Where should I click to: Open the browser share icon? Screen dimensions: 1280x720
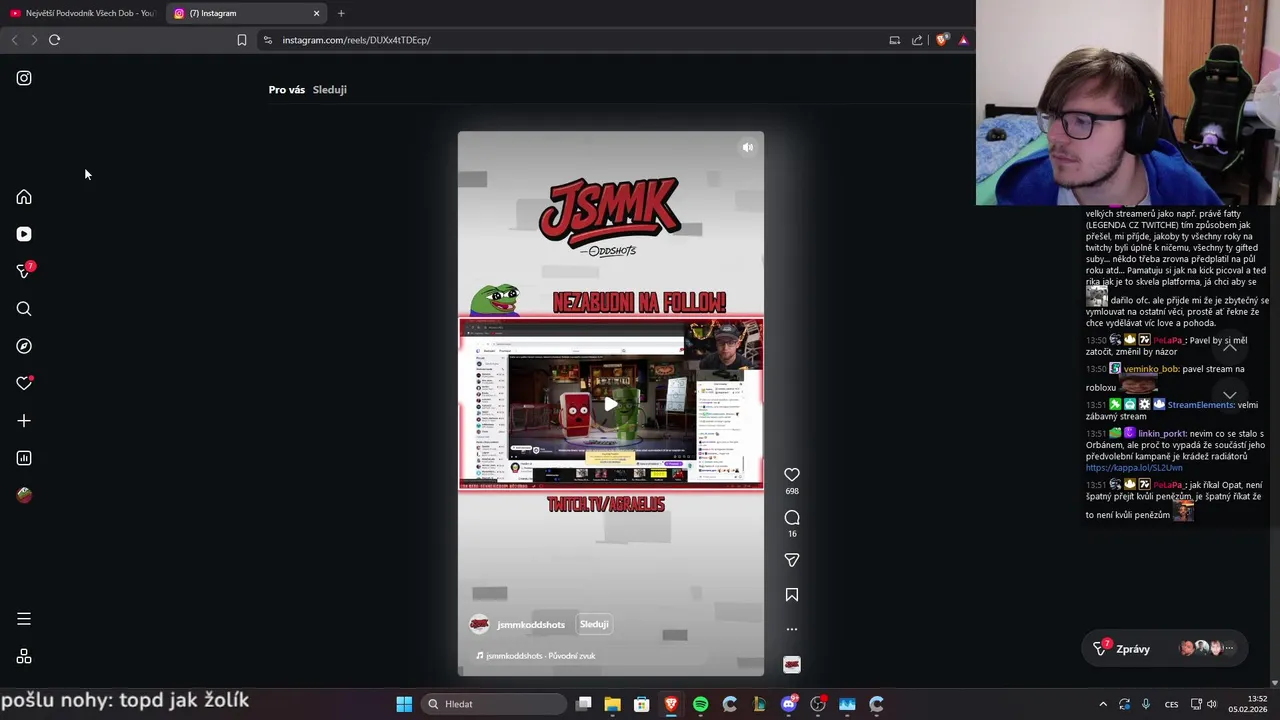coord(917,40)
